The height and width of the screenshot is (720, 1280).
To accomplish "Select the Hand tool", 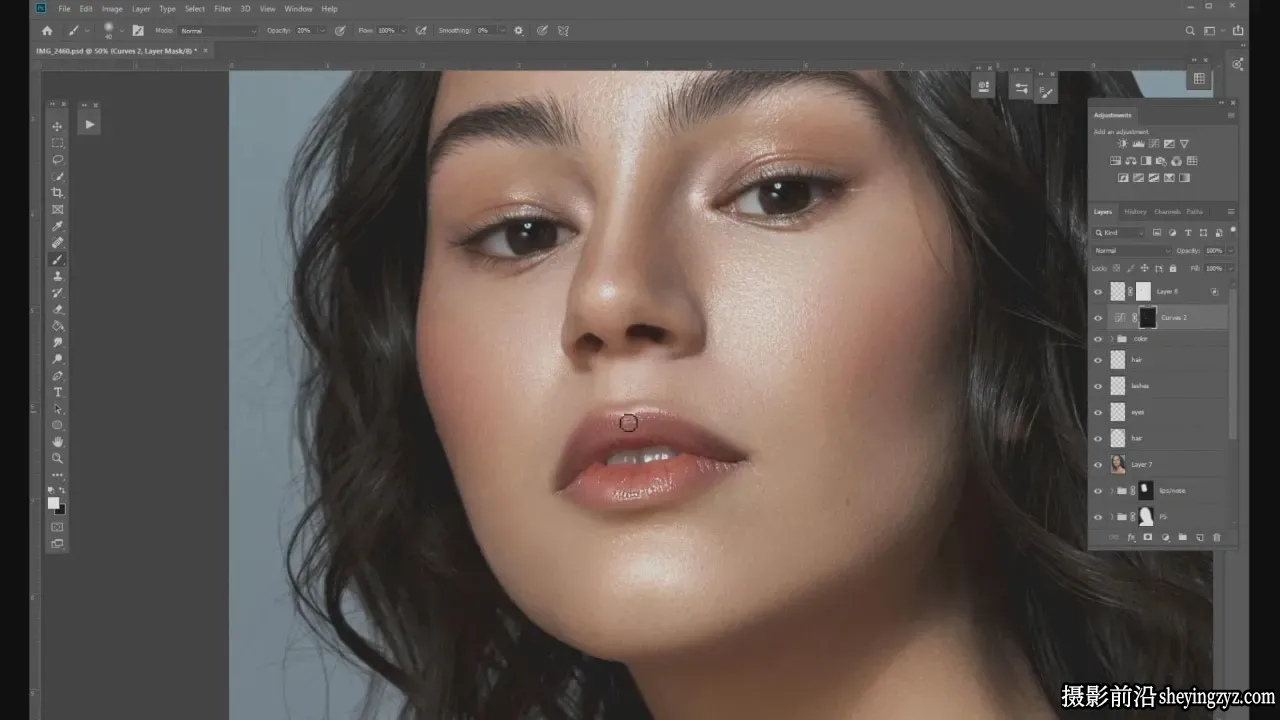I will (57, 441).
